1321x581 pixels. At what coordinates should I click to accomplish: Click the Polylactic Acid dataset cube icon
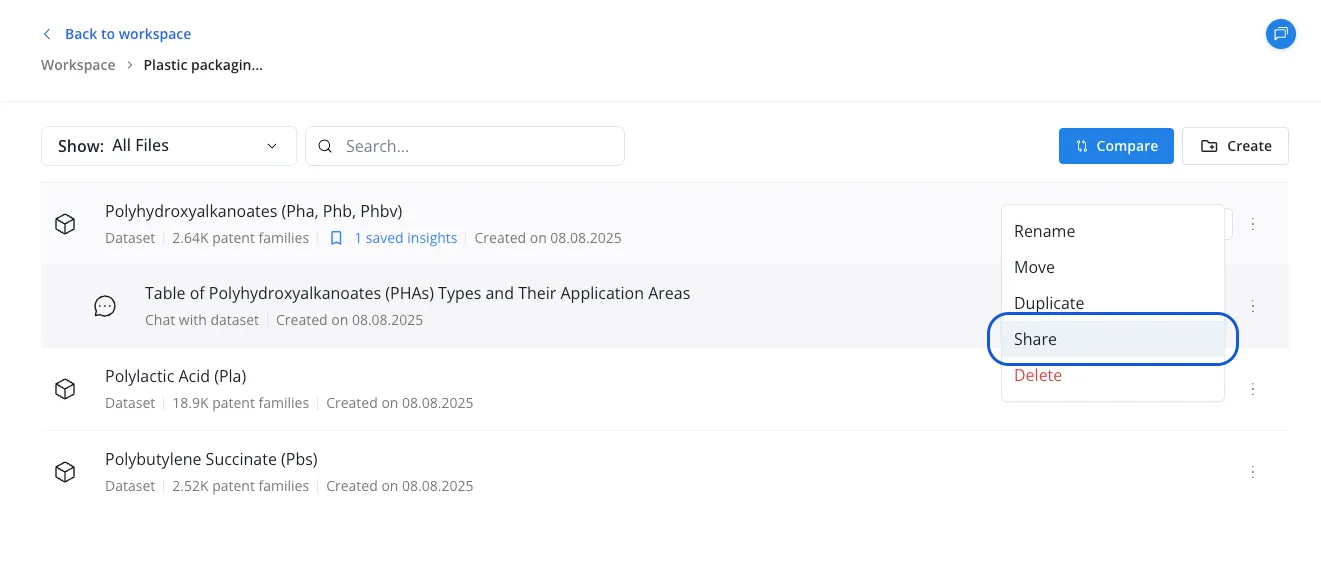(x=65, y=389)
